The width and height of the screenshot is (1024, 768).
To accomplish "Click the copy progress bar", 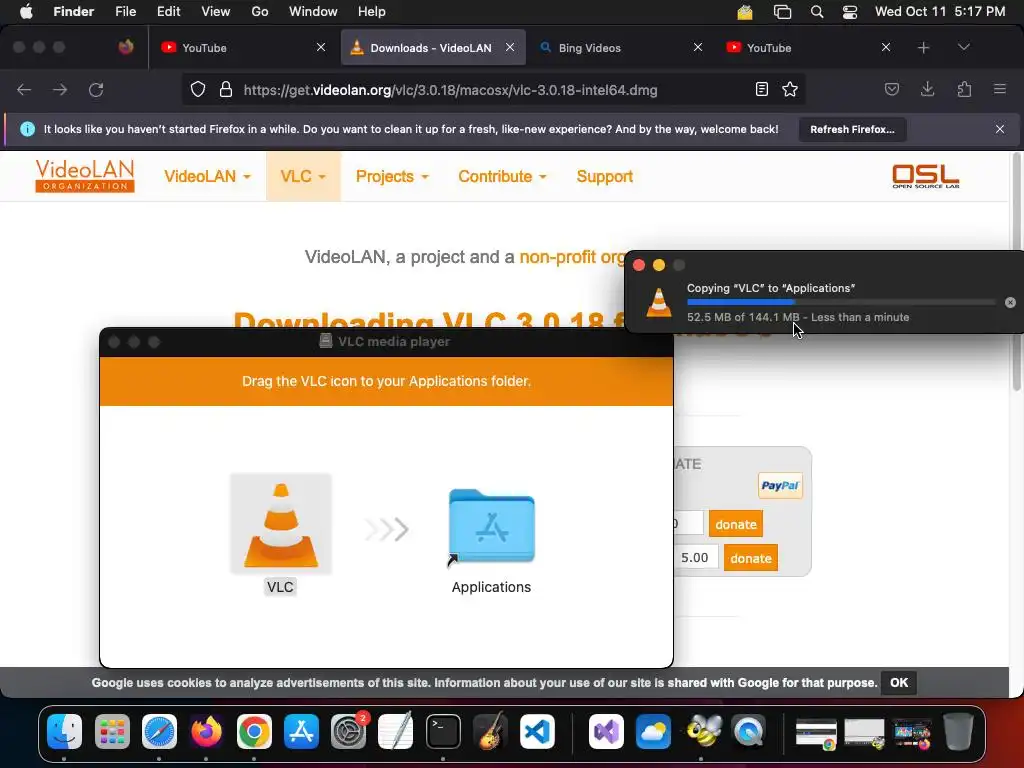I will 841,302.
